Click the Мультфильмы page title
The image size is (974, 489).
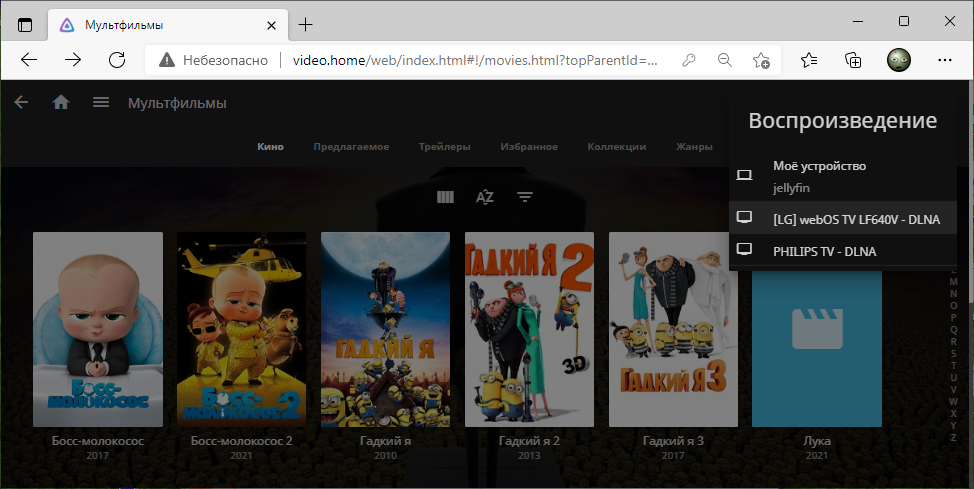pyautogui.click(x=177, y=103)
